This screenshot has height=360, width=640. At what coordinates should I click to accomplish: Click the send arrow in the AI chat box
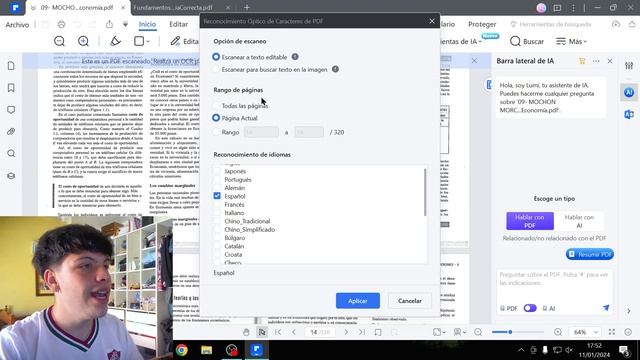click(606, 308)
